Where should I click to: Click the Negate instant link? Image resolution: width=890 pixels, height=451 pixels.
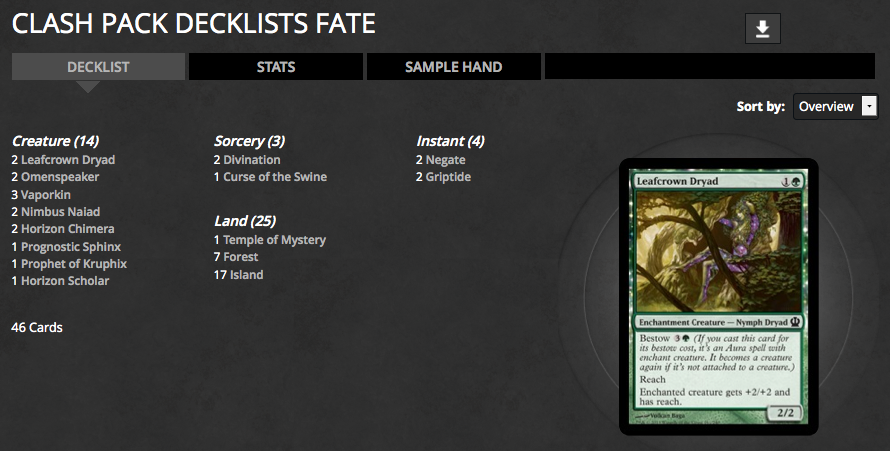coord(446,160)
